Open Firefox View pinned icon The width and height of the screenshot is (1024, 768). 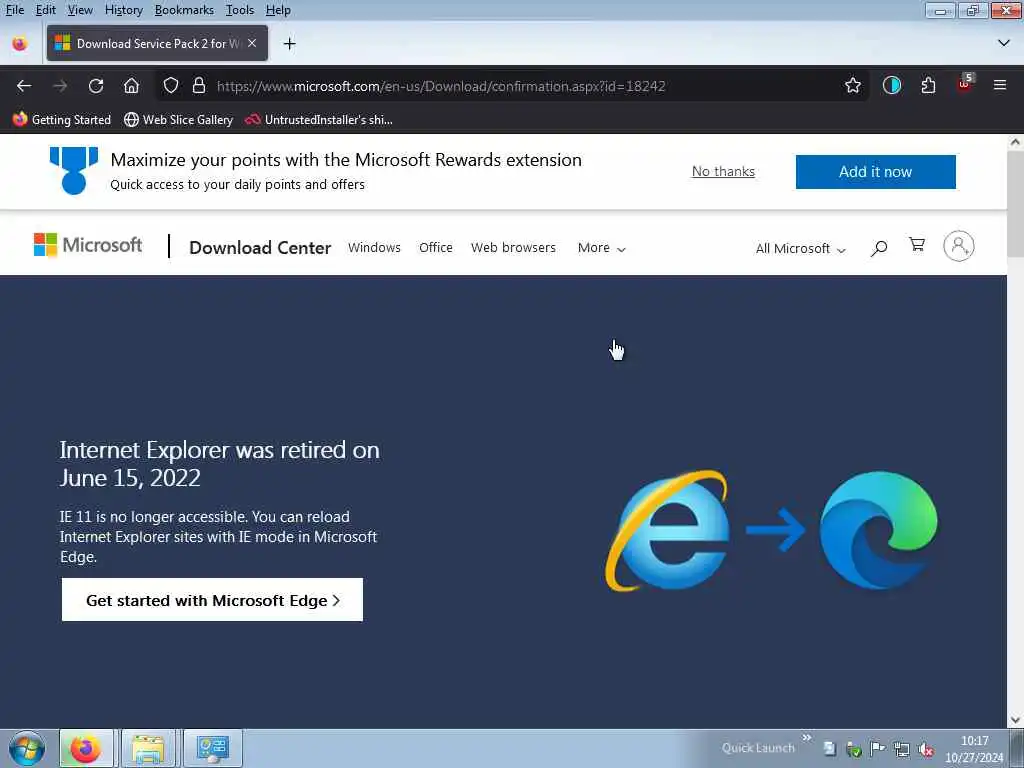[20, 44]
